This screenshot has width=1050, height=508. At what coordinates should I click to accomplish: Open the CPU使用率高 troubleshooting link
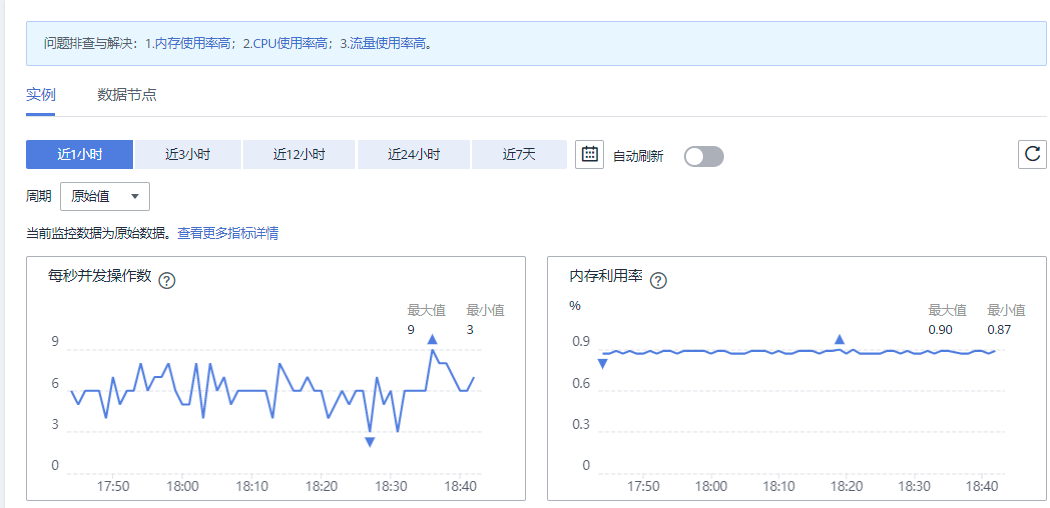click(x=292, y=44)
